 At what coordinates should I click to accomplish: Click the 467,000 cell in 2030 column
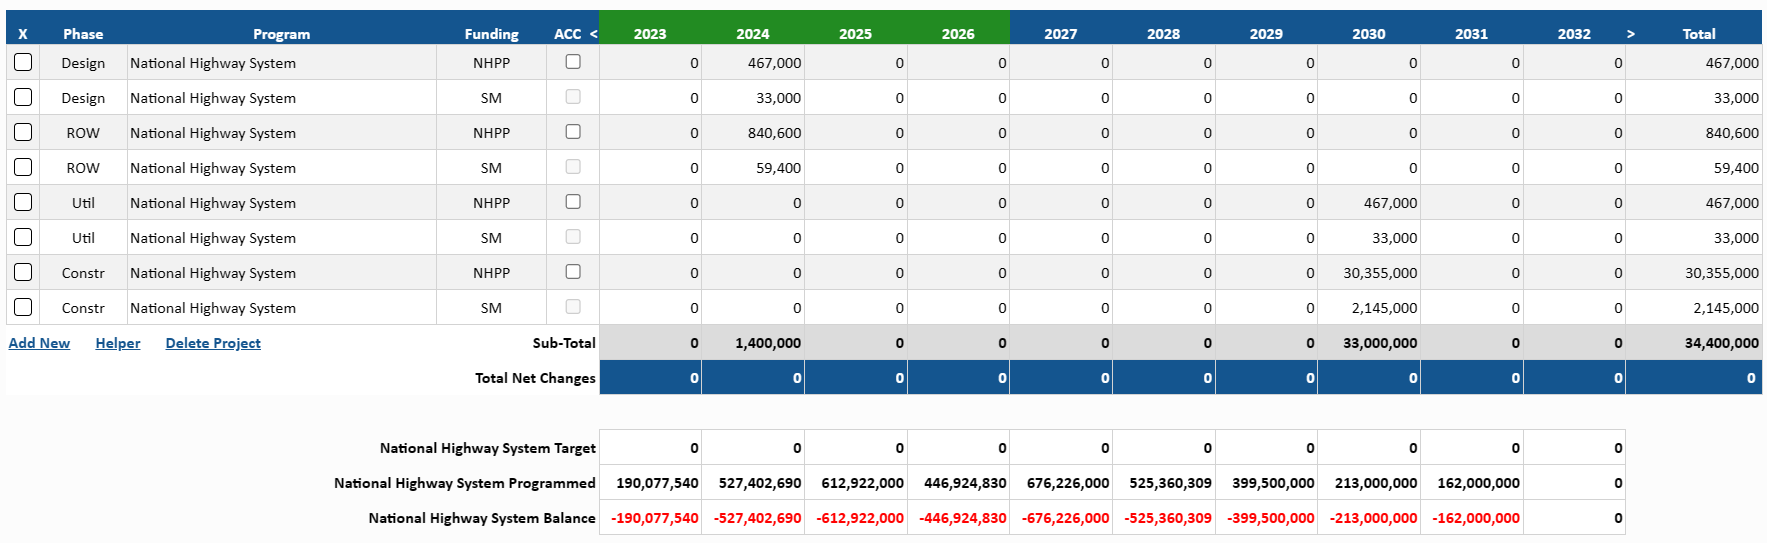(1369, 202)
